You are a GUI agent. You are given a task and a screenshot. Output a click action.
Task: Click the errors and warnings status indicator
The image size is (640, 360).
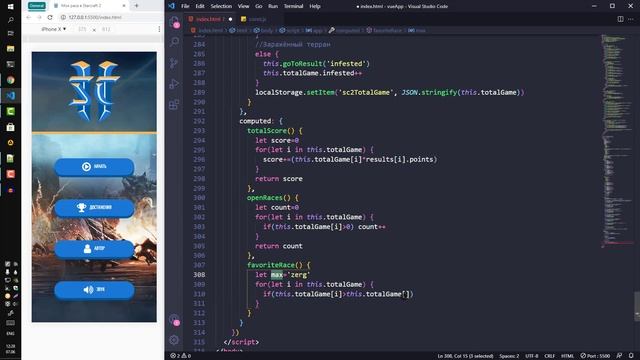(180, 356)
